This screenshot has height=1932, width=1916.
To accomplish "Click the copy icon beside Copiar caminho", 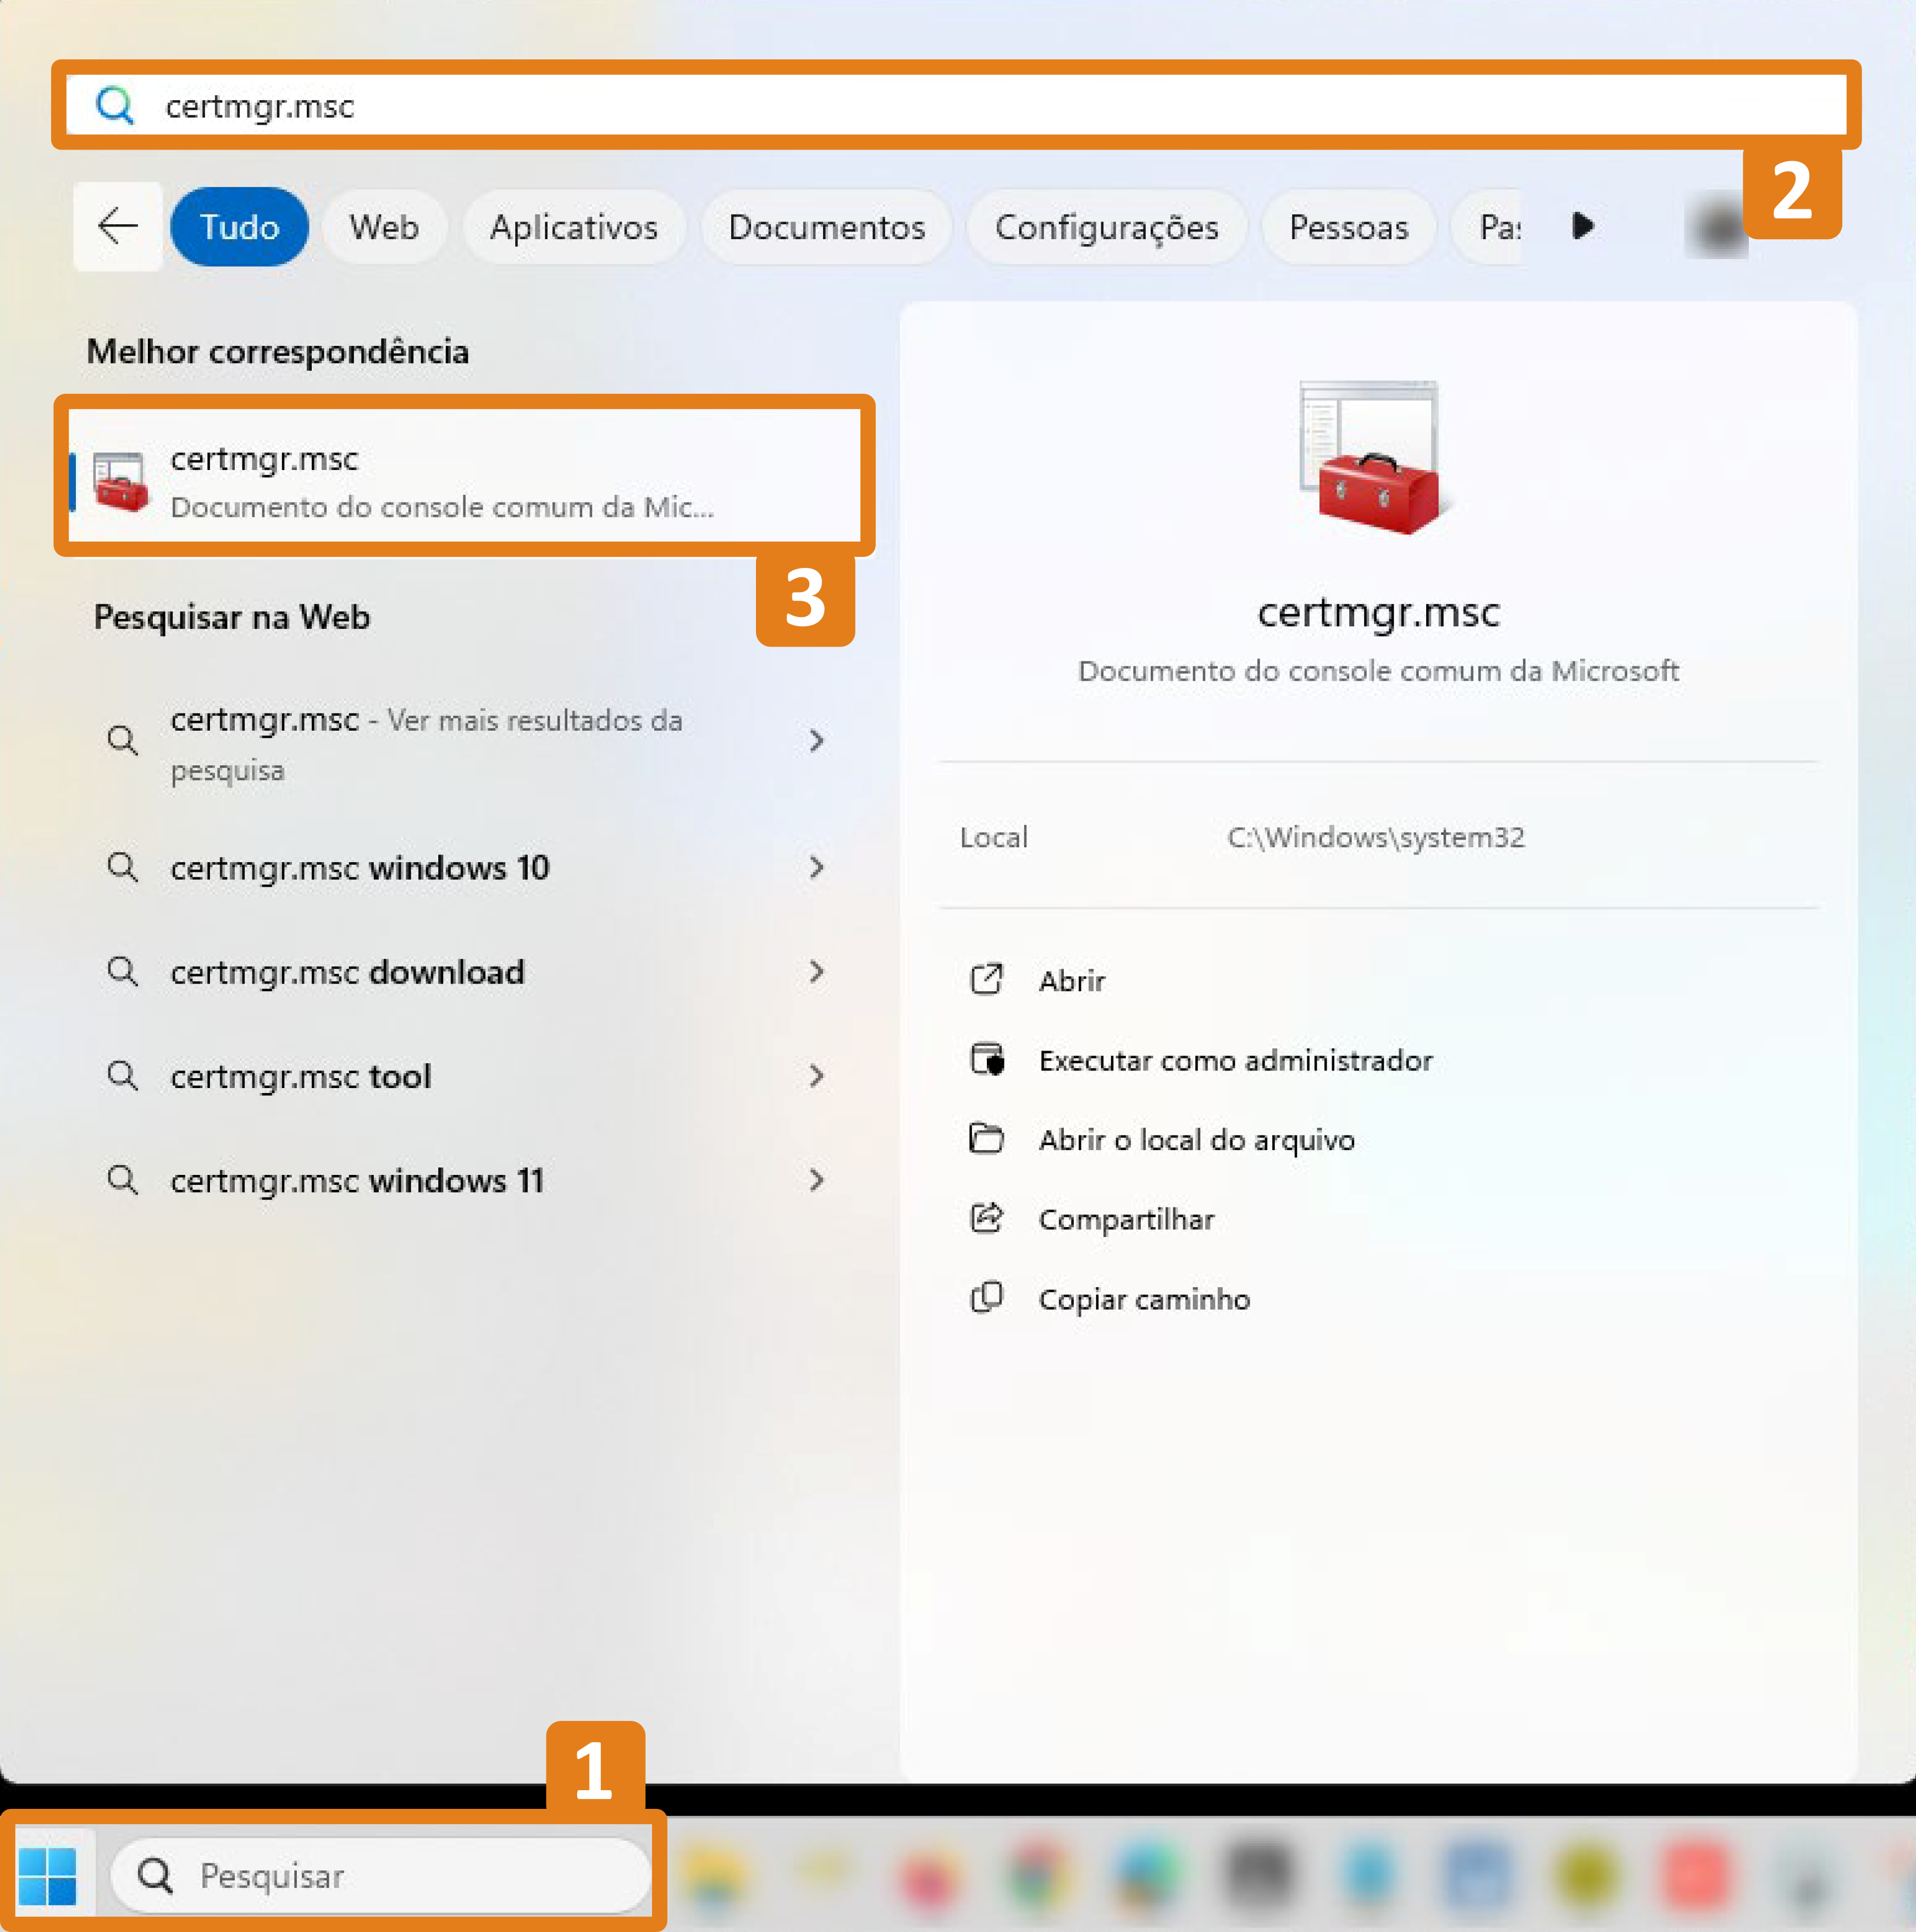I will [986, 1298].
